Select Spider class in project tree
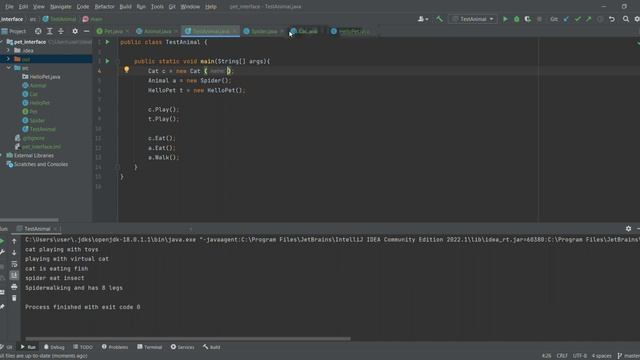 33,120
